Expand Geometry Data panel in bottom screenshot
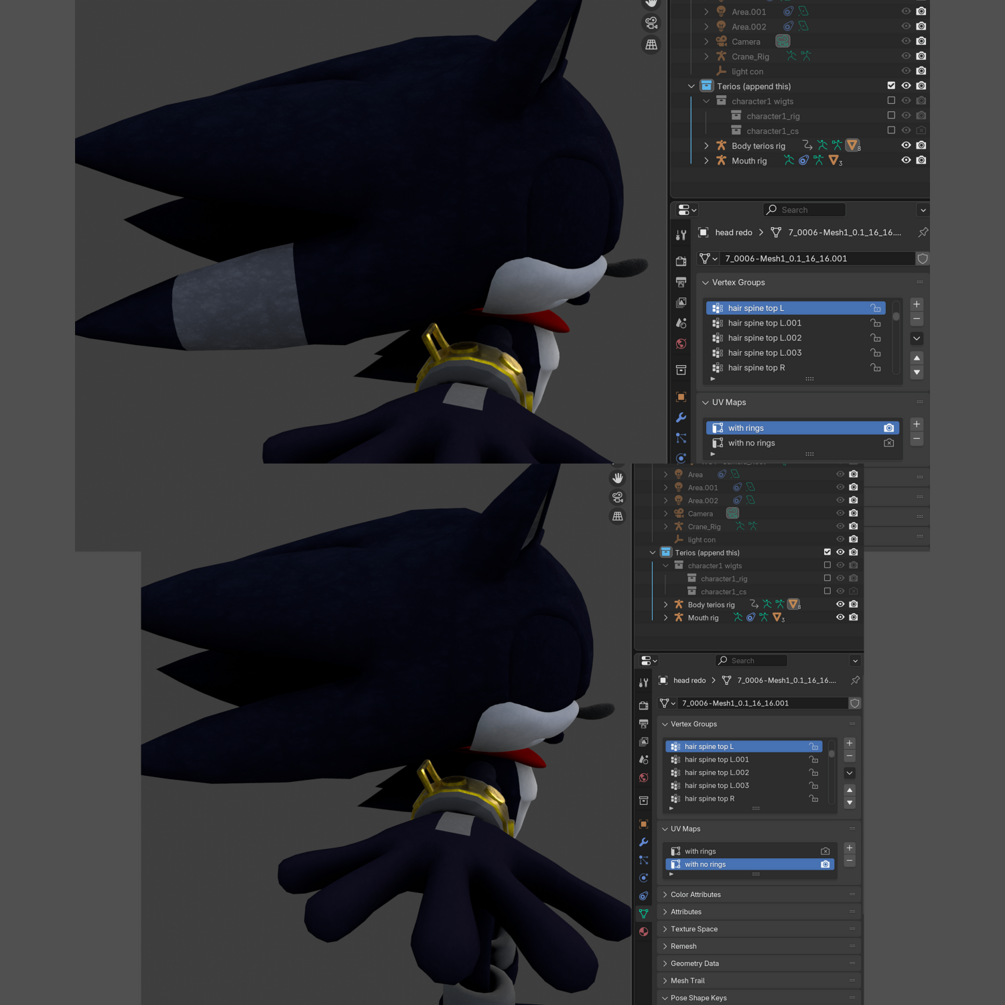Image resolution: width=1005 pixels, height=1005 pixels. point(665,964)
